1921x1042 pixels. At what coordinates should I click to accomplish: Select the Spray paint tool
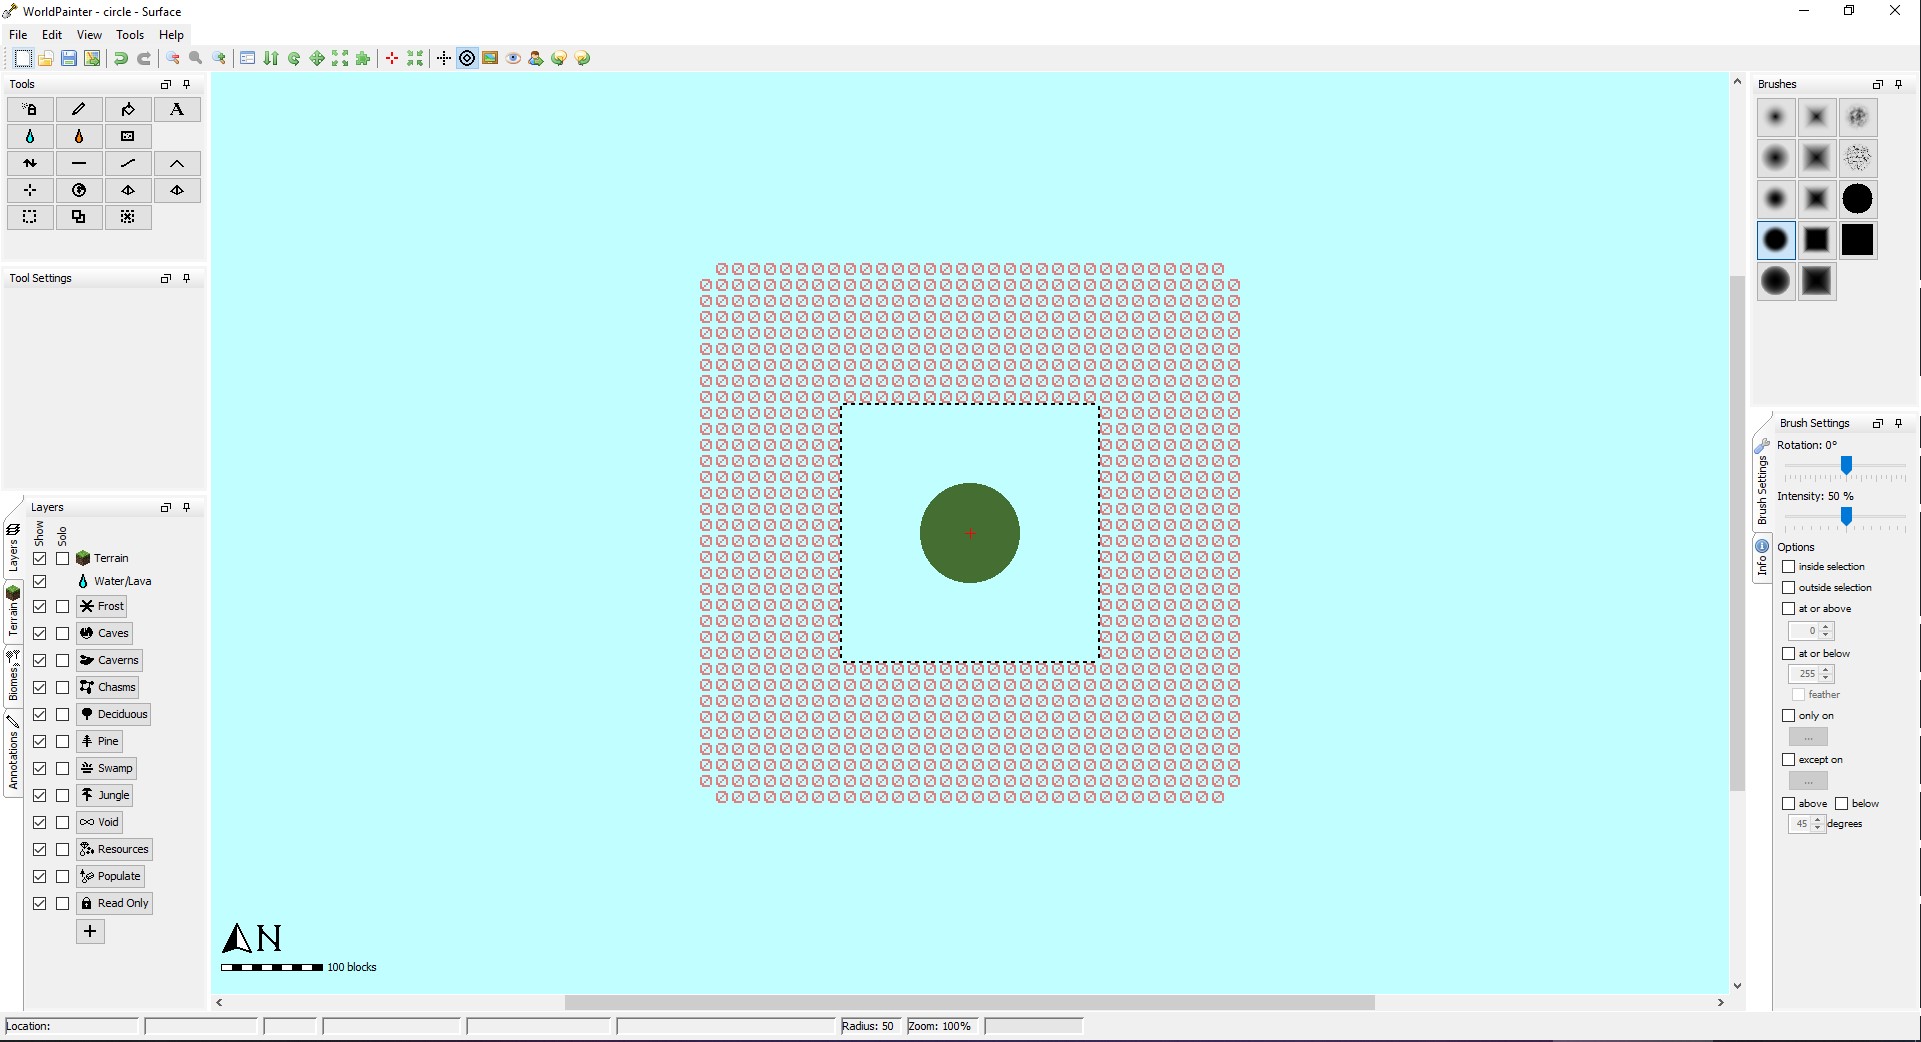(29, 109)
